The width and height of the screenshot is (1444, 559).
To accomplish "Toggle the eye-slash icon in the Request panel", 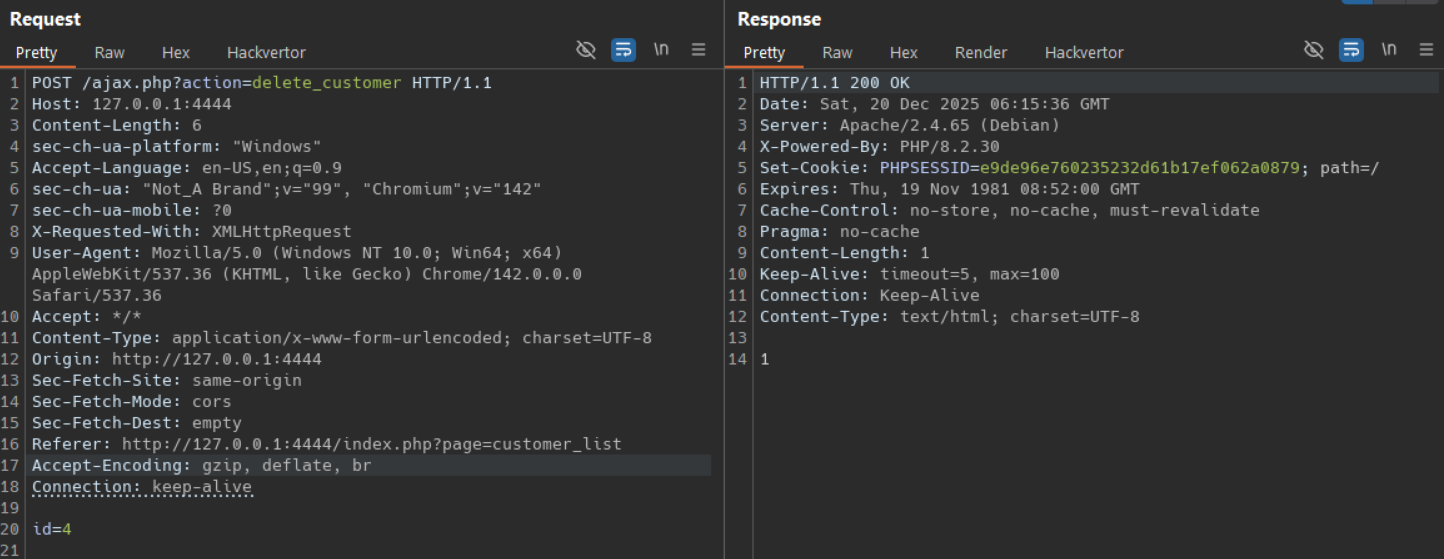I will 586,50.
